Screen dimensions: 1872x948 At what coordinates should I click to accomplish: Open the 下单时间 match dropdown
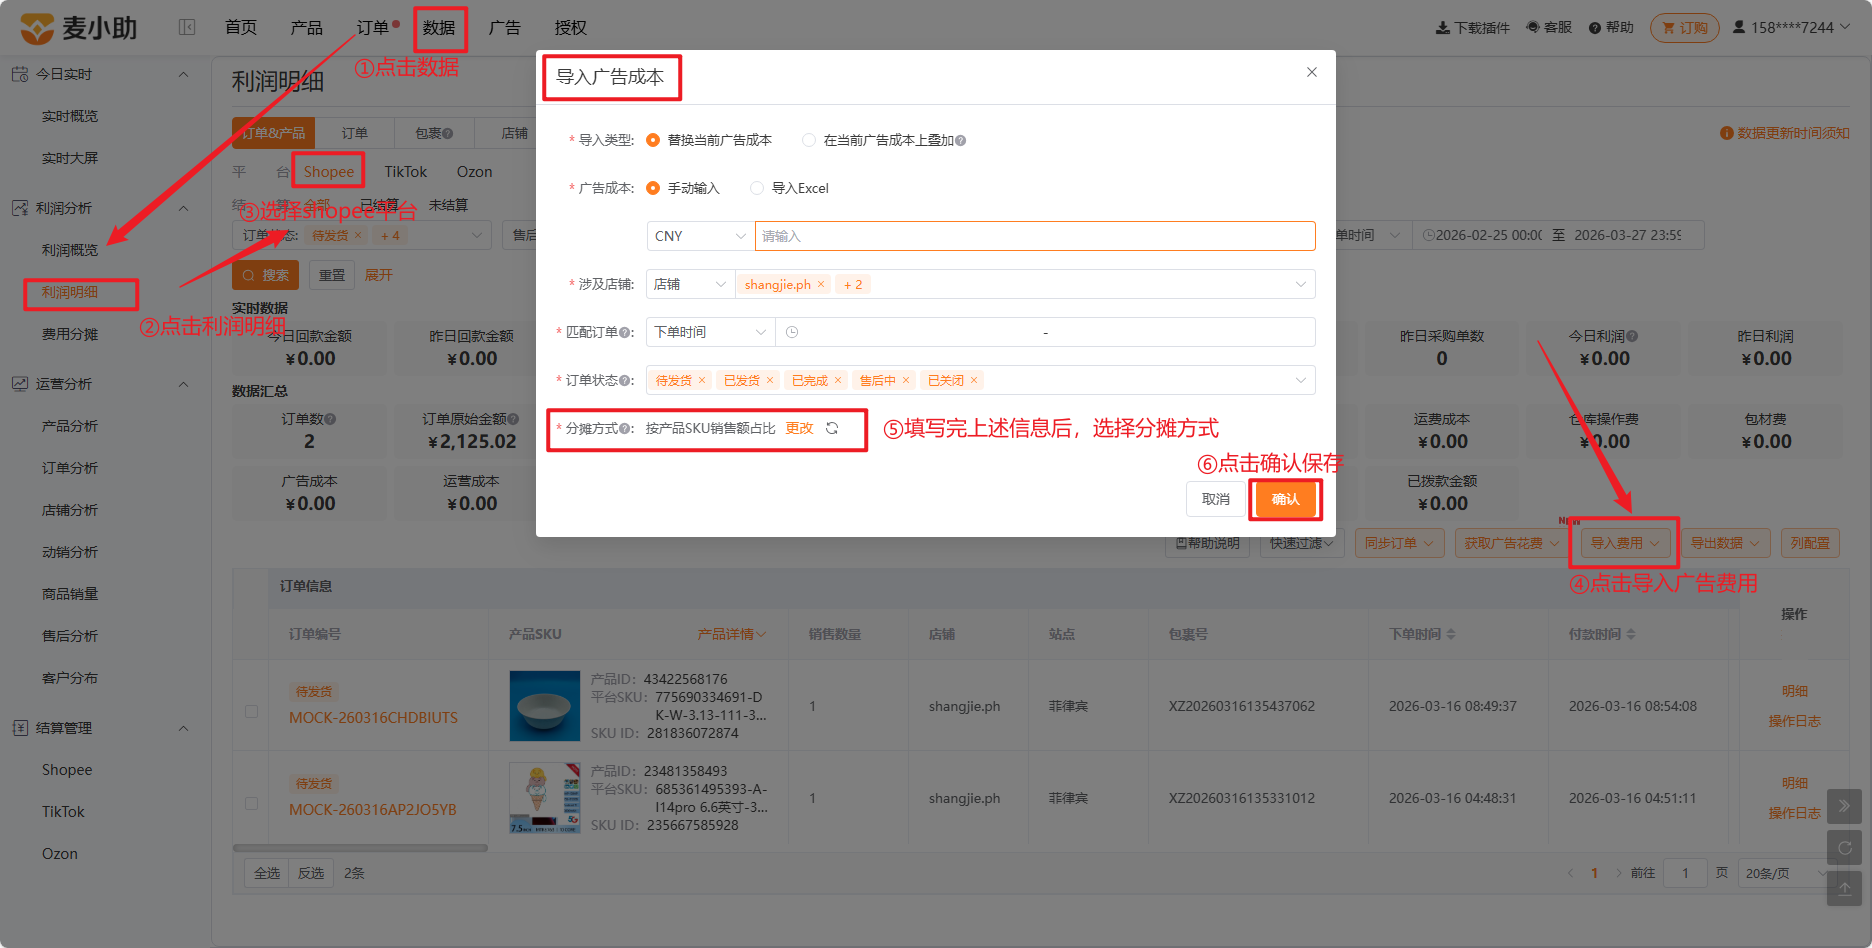click(x=710, y=332)
